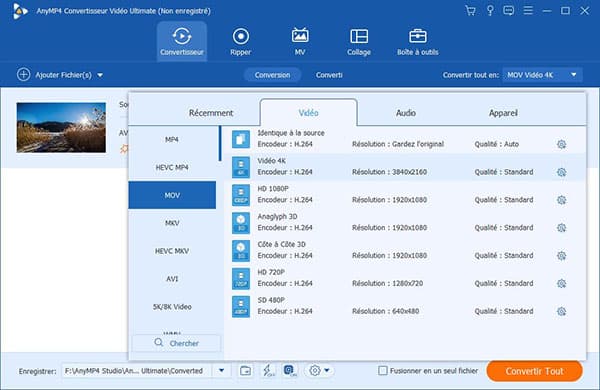Toggle the GPU chip acceleration icon
The width and height of the screenshot is (600, 390).
pos(290,370)
